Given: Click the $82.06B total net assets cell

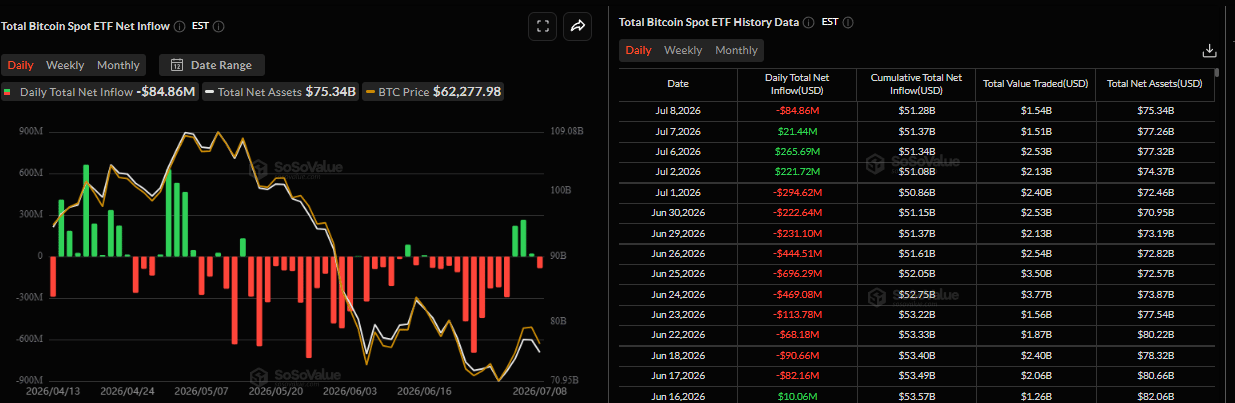Looking at the screenshot, I should (1155, 395).
